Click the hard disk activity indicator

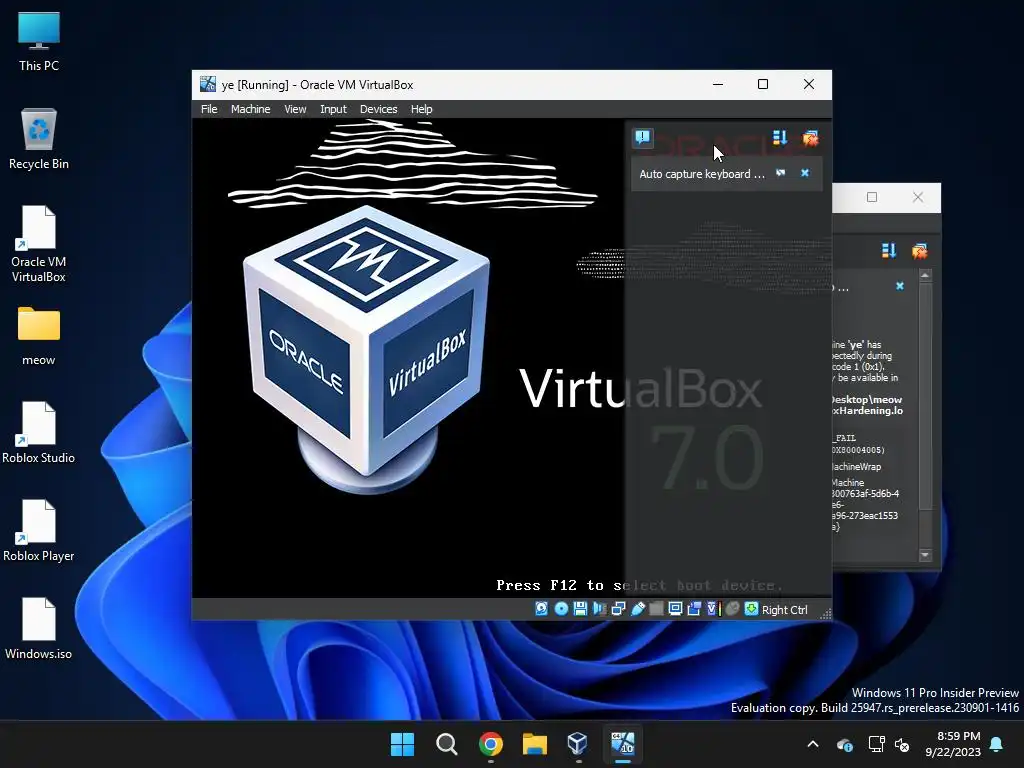pyautogui.click(x=541, y=609)
